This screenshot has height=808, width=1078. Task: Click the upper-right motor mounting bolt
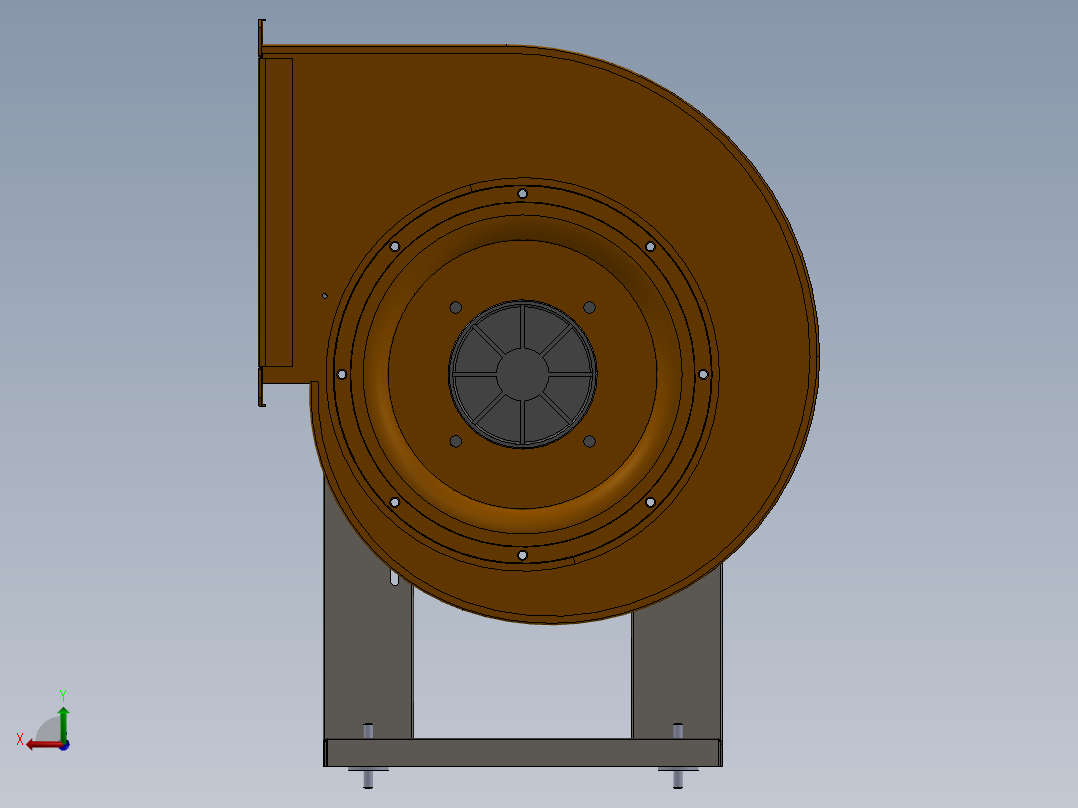[589, 307]
